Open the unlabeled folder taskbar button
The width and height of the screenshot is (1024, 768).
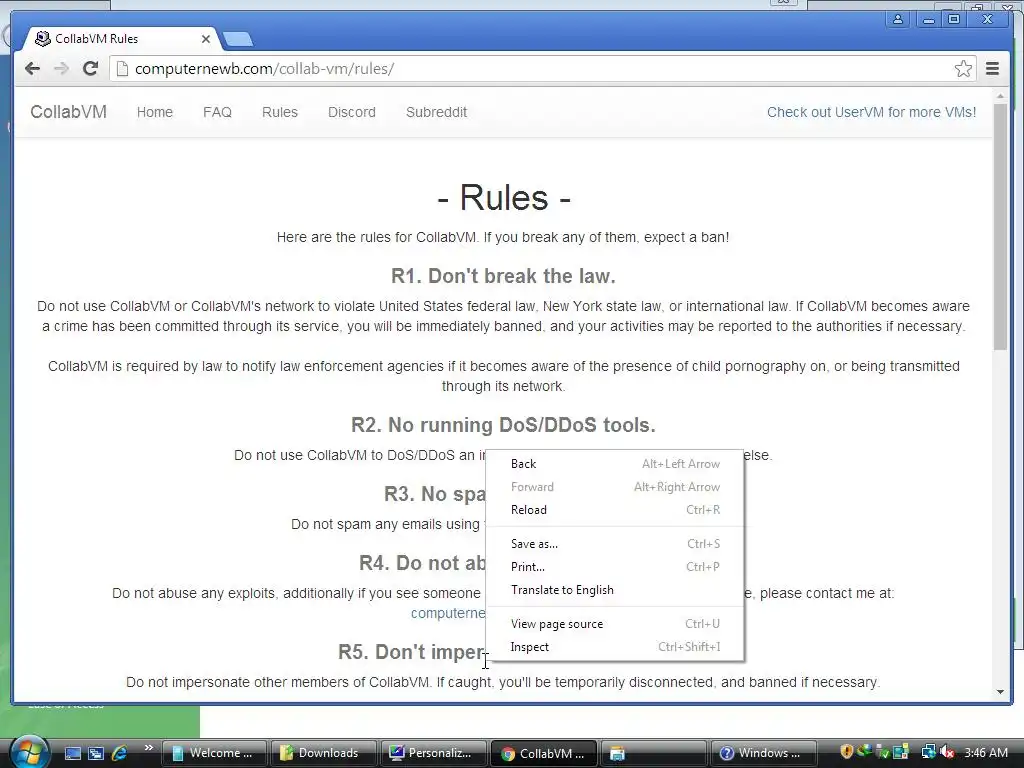(653, 753)
